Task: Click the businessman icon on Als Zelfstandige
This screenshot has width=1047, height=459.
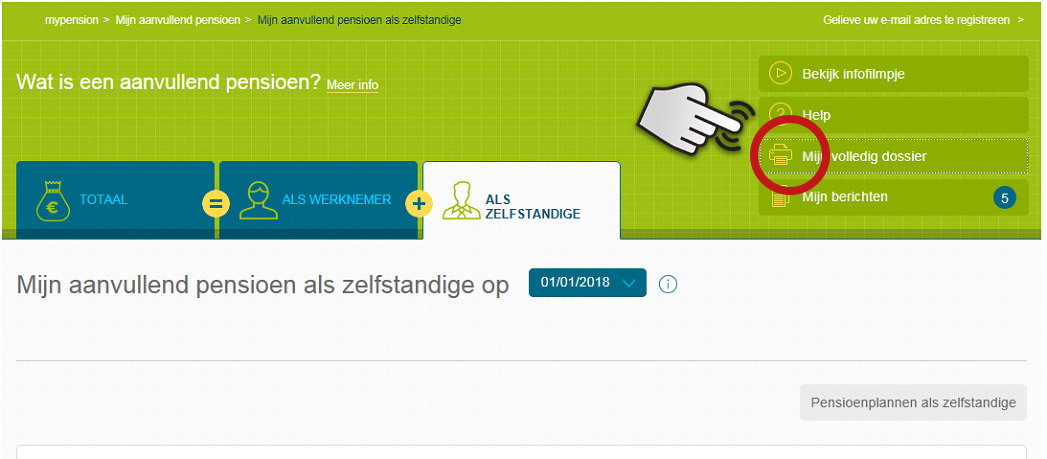Action: tap(461, 200)
